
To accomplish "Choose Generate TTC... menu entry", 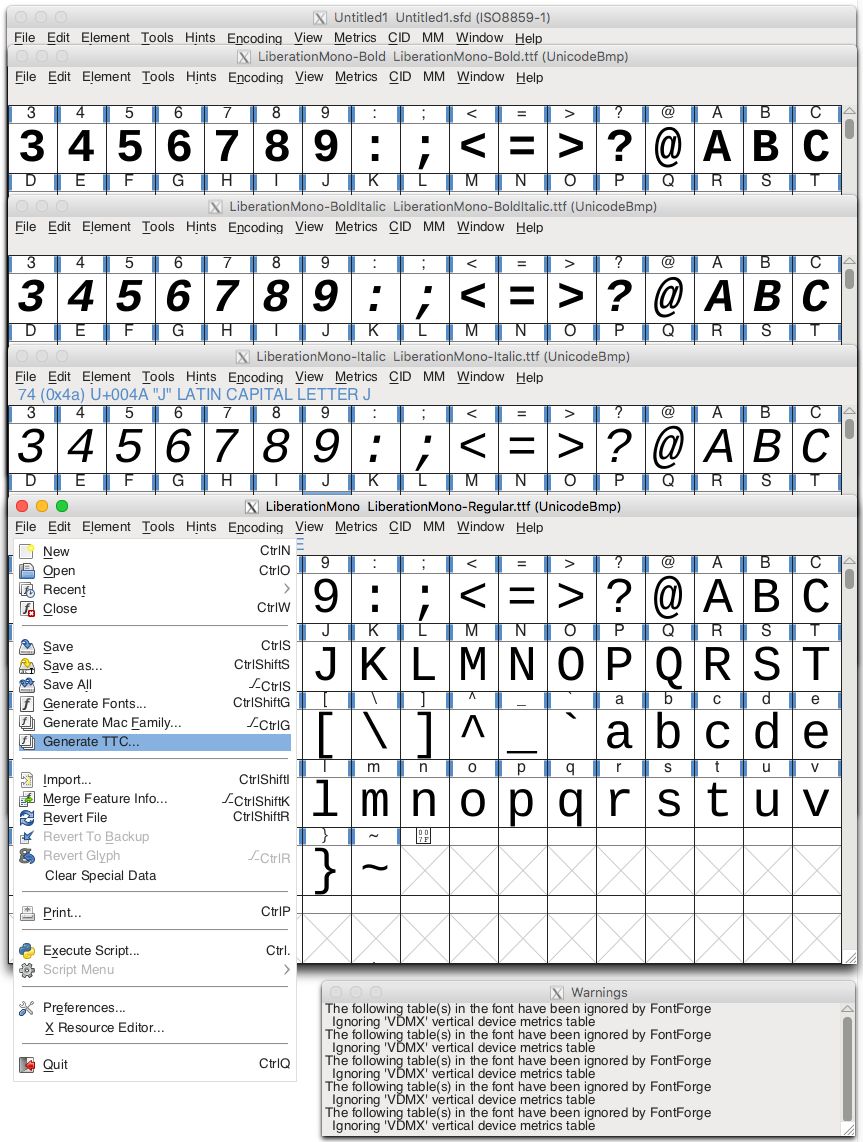I will [154, 741].
